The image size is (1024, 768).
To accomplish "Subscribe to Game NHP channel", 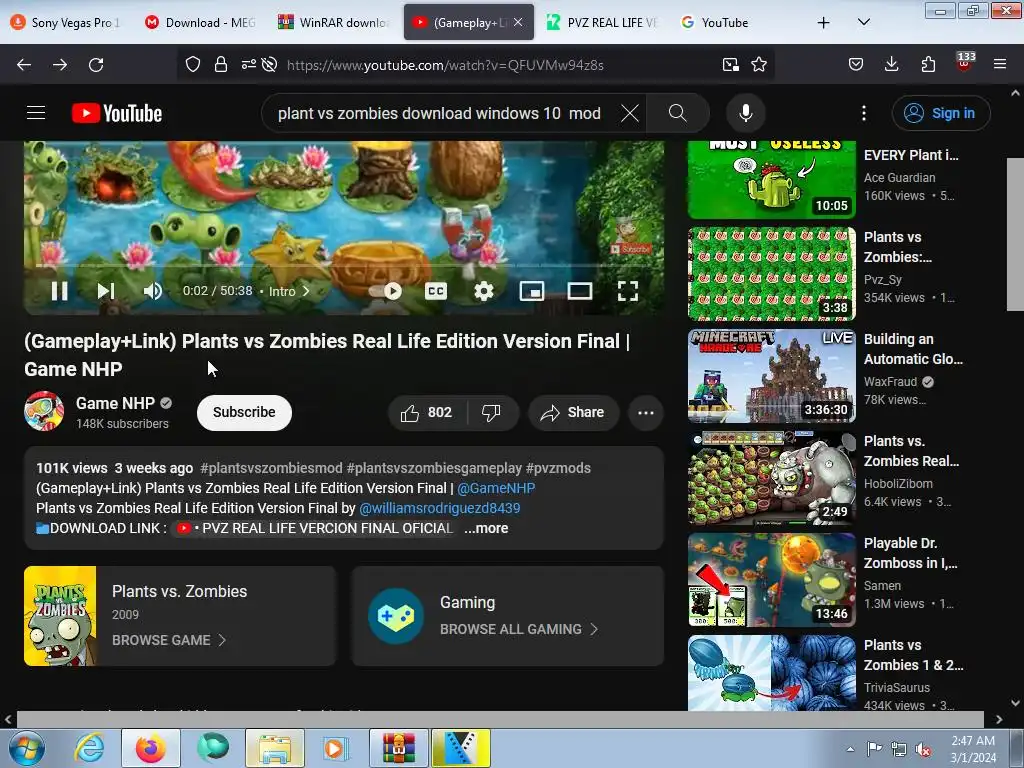I will tap(244, 412).
